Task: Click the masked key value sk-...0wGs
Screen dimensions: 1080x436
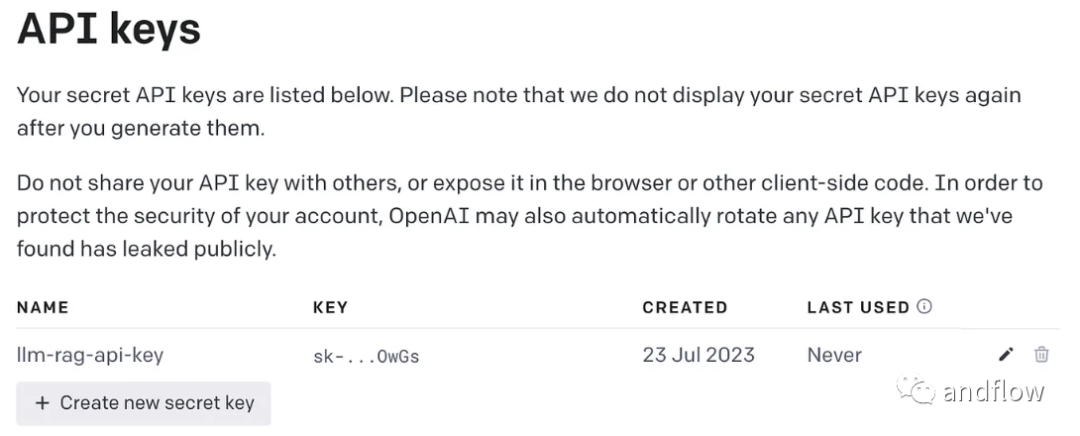Action: click(x=366, y=355)
